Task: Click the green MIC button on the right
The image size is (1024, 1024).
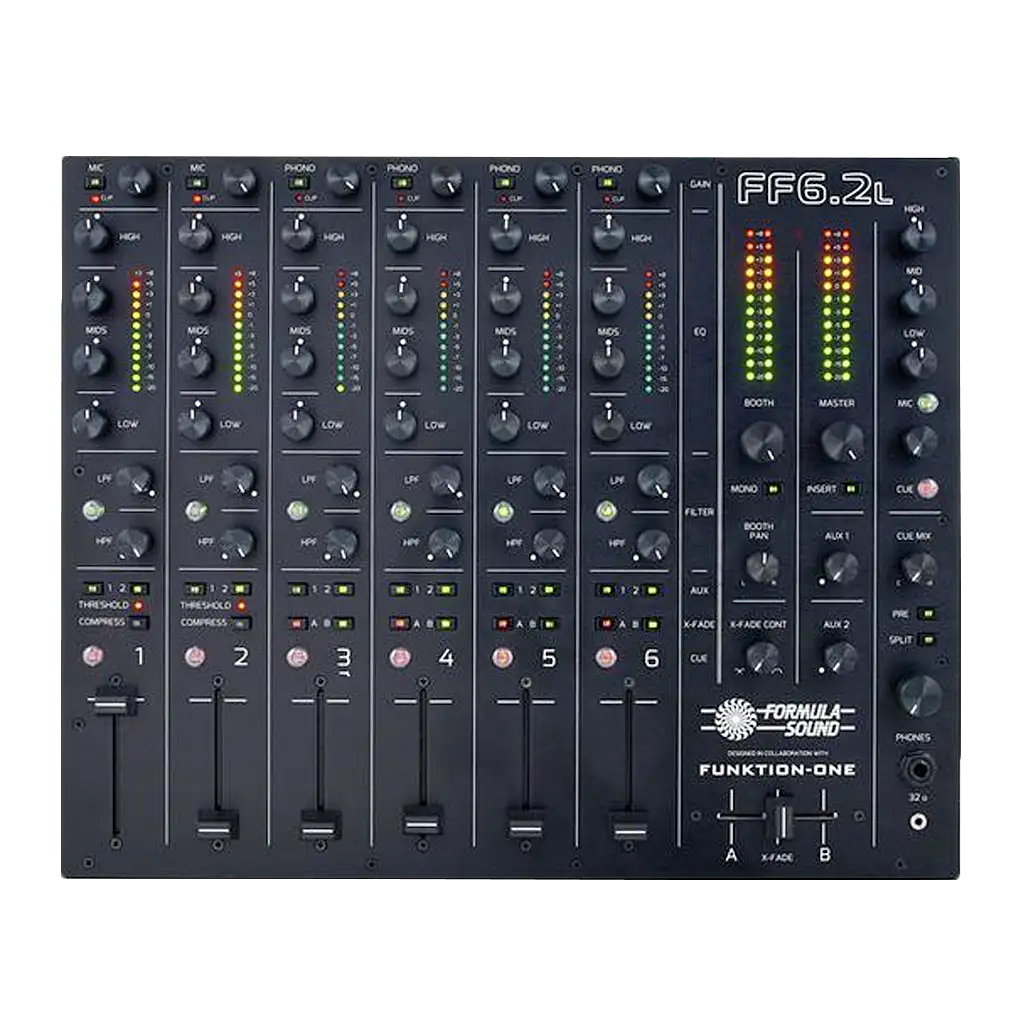Action: point(929,404)
